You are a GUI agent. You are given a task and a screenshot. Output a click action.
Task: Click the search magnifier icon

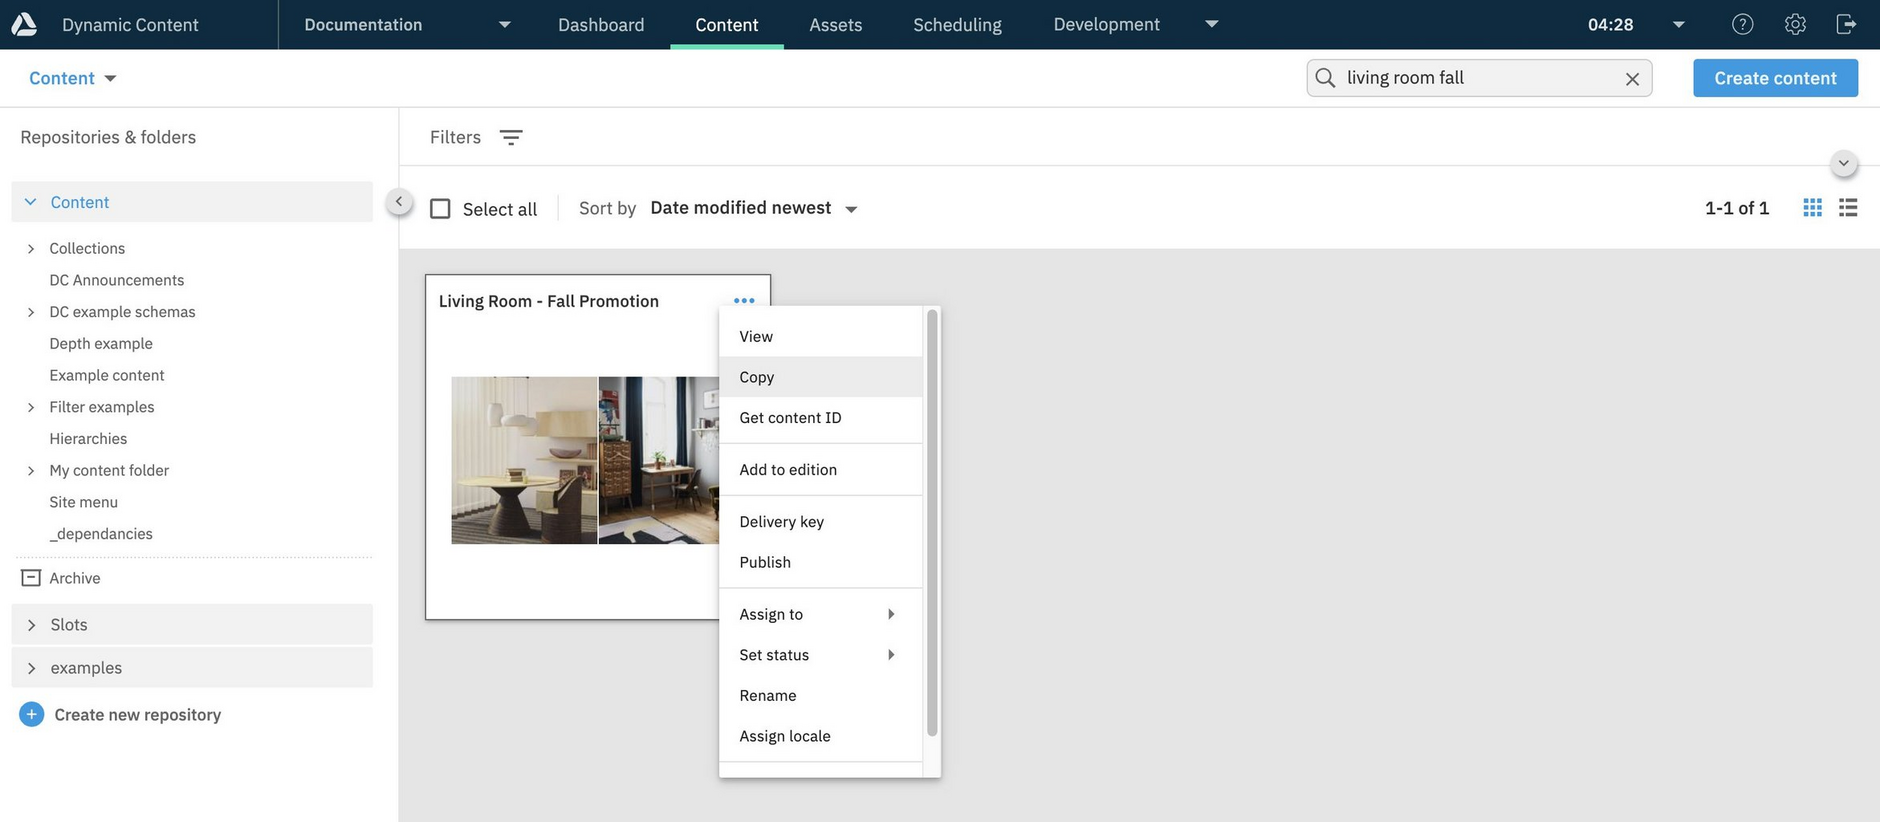[1325, 78]
